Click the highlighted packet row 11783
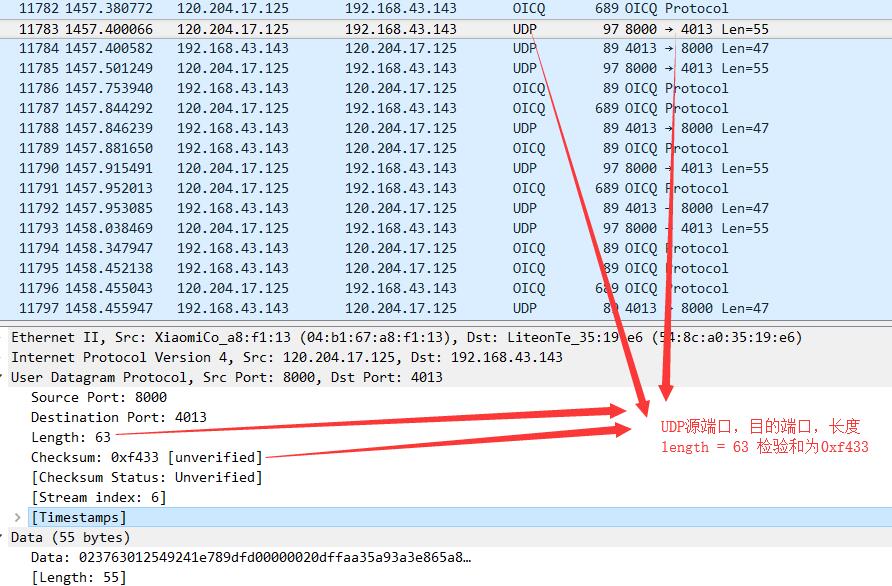 click(300, 28)
